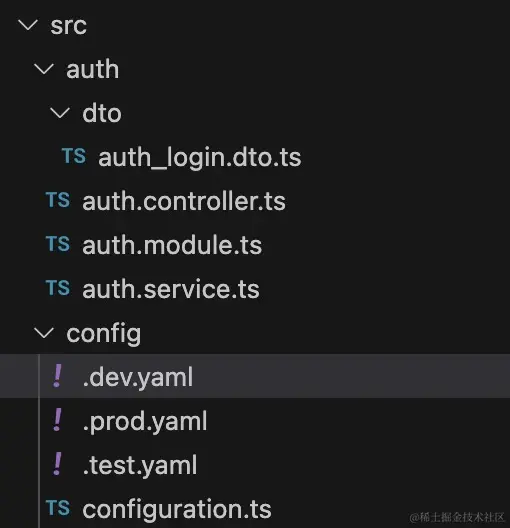510x528 pixels.
Task: Select the src folder label
Action: click(69, 26)
